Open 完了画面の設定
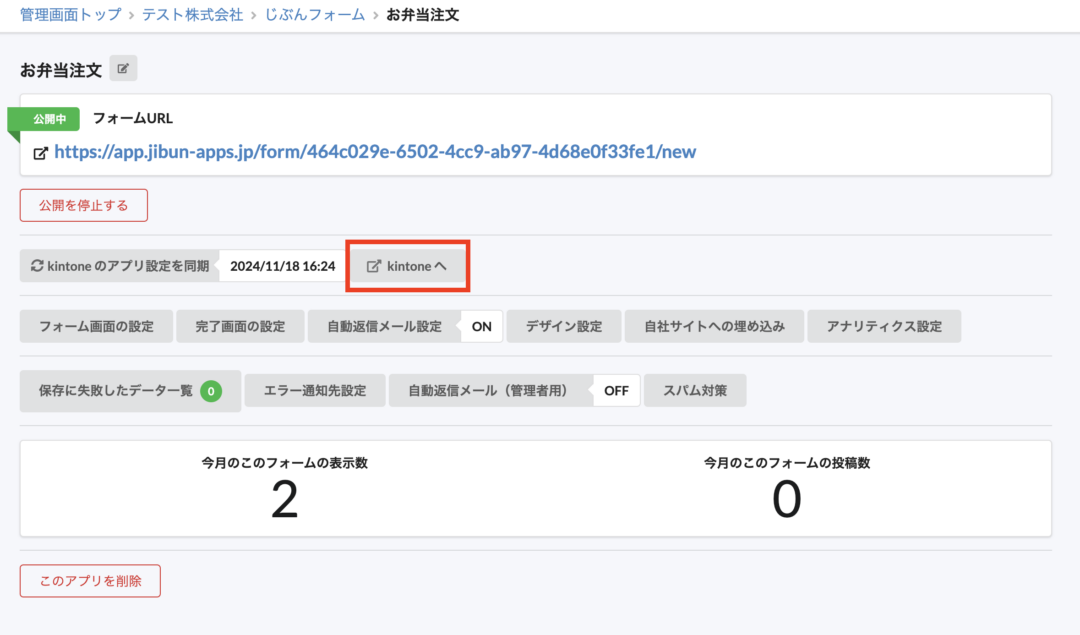The width and height of the screenshot is (1080, 635). click(240, 326)
